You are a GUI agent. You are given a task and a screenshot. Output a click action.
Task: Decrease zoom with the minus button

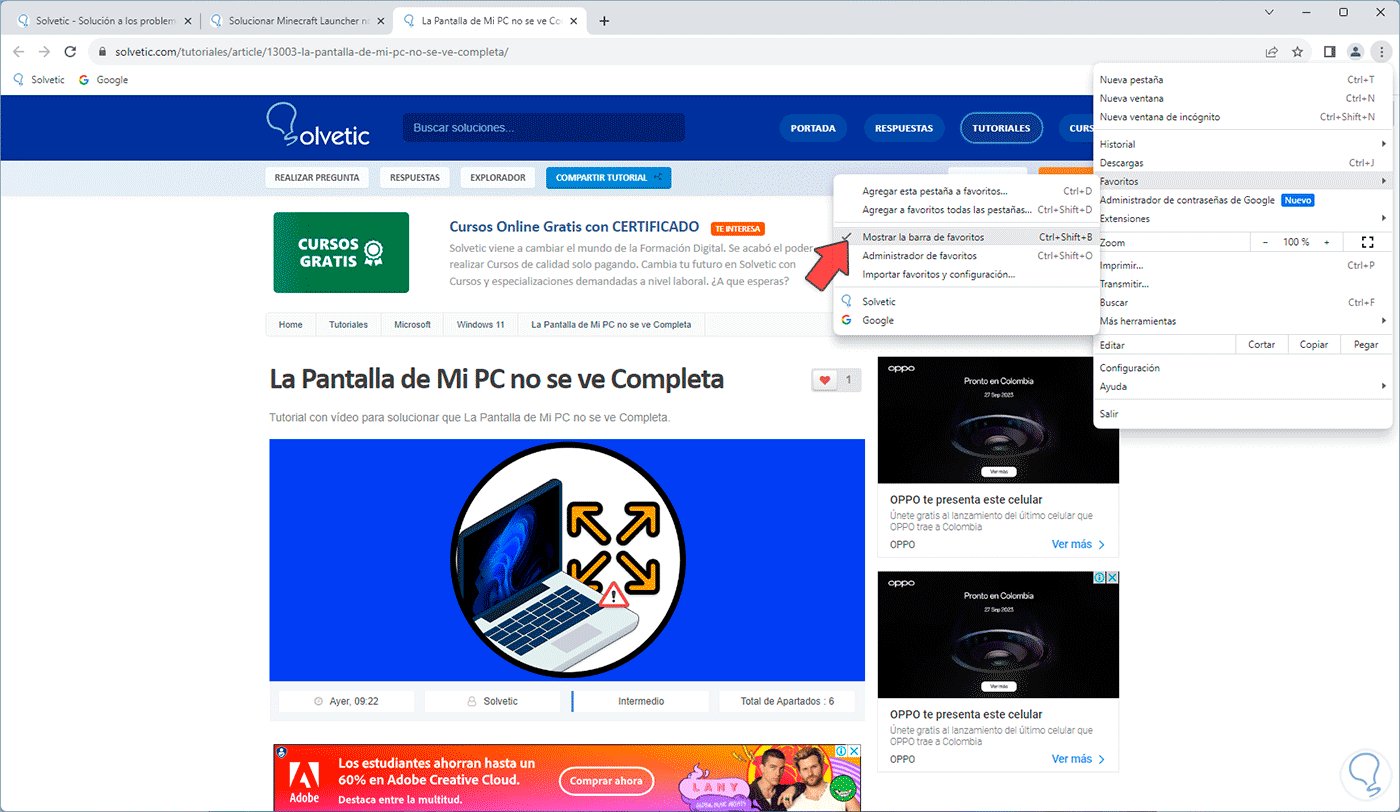point(1265,242)
